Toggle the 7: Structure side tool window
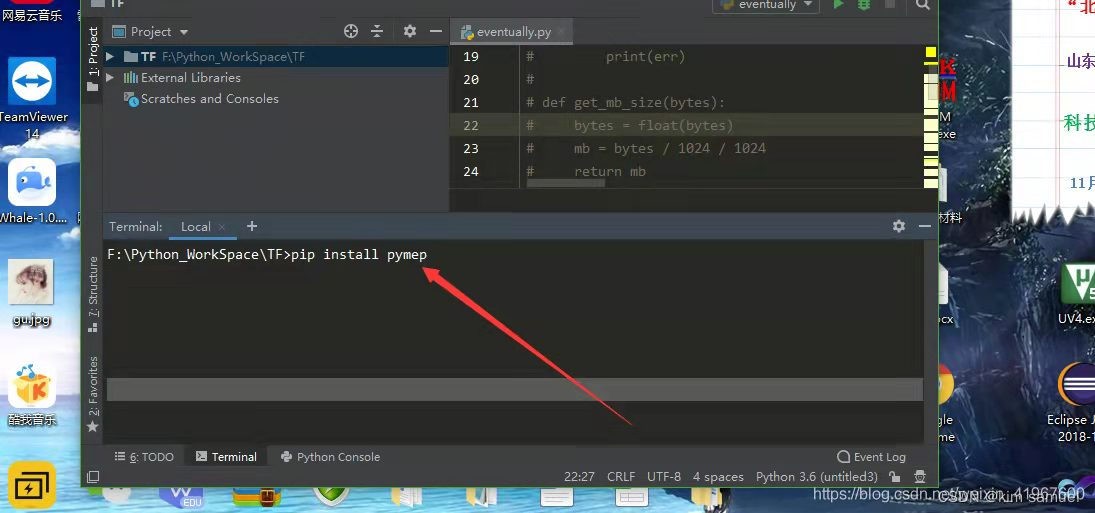1095x513 pixels. click(x=93, y=294)
